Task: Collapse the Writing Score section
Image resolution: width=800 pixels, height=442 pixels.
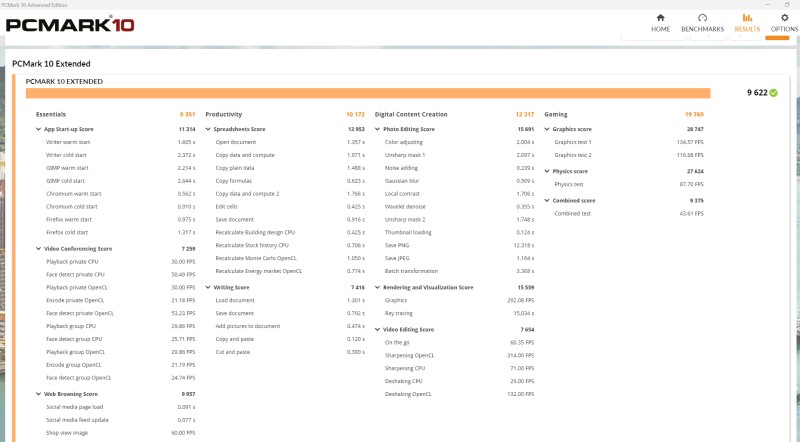Action: point(208,287)
